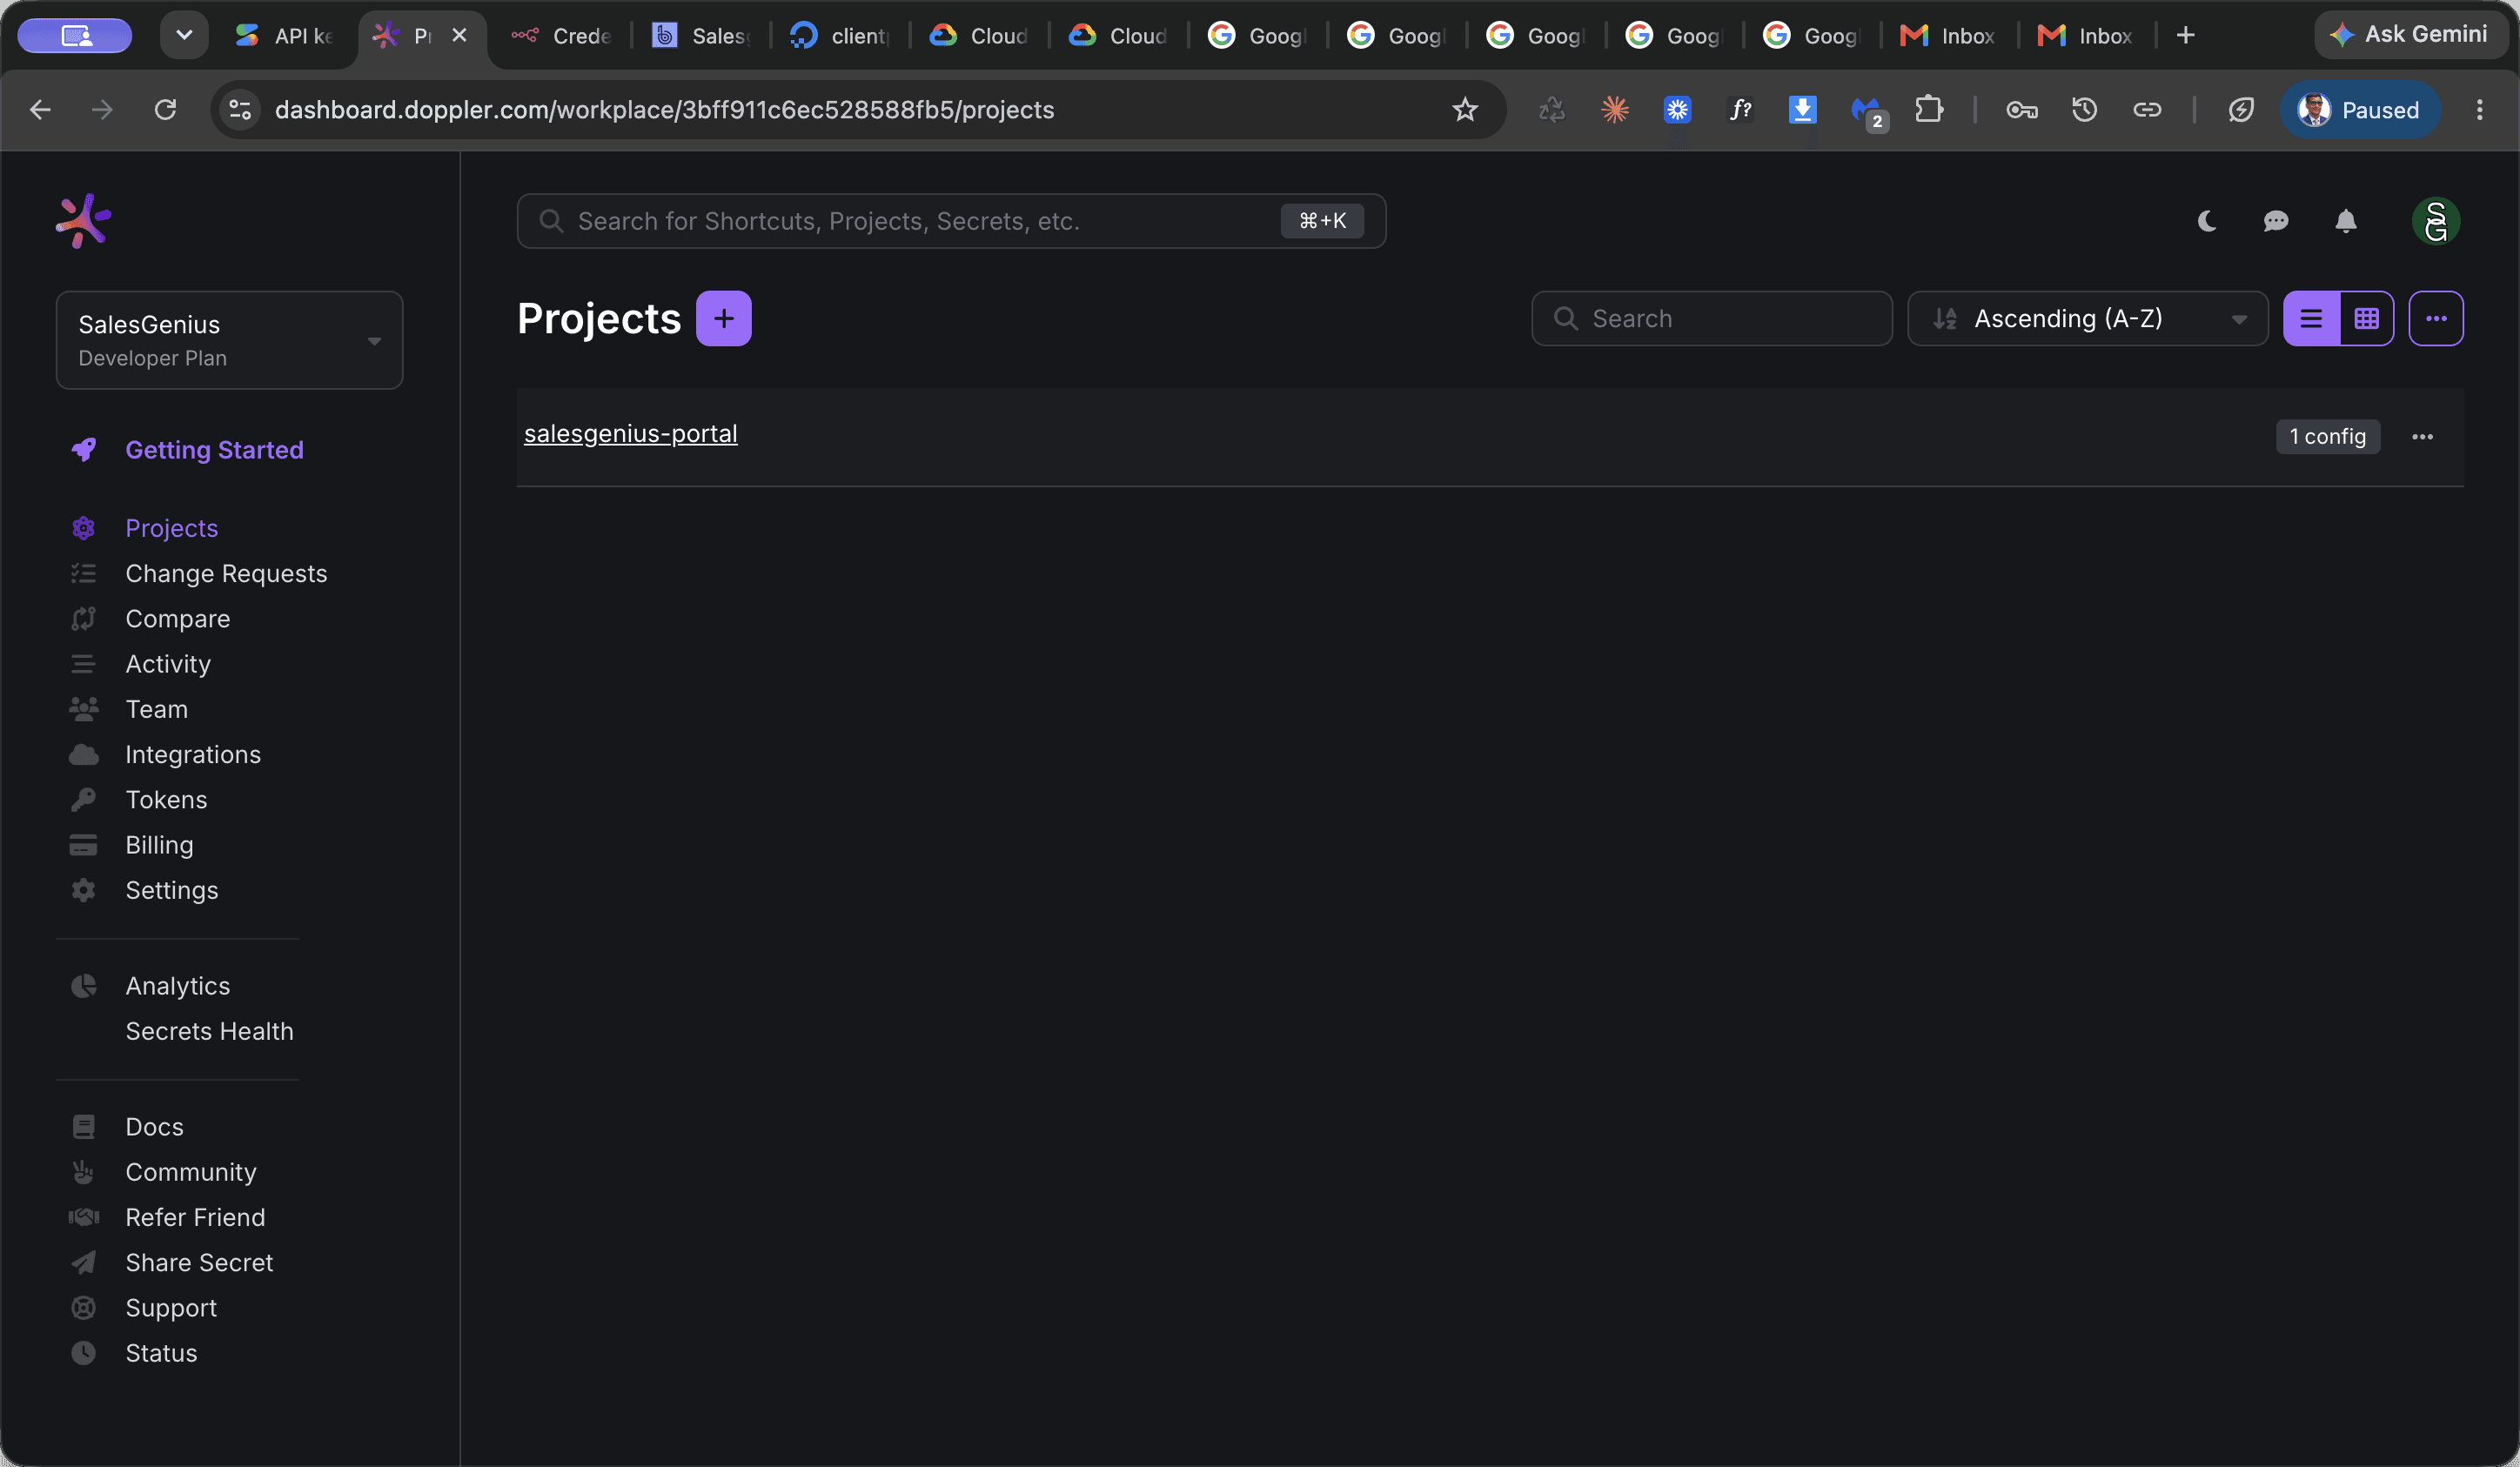This screenshot has height=1467, width=2520.
Task: Click the blue snowflake extension icon
Action: [x=1677, y=110]
